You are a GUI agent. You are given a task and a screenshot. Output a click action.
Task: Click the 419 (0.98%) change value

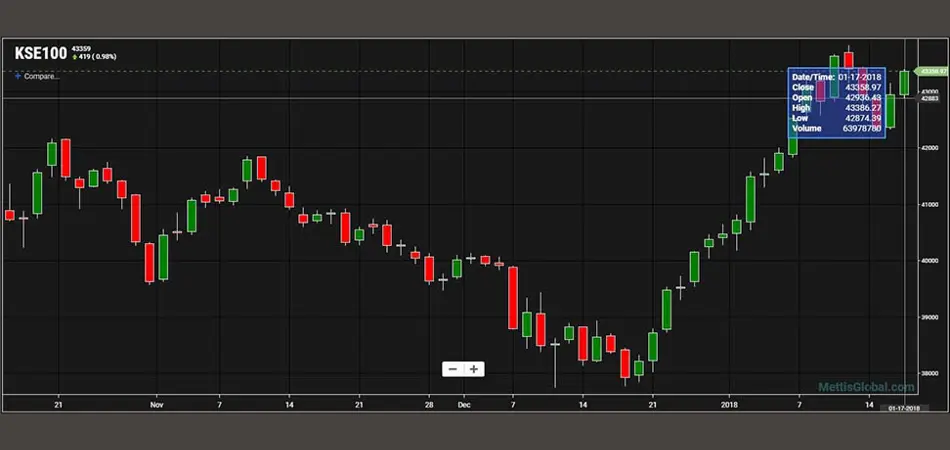pyautogui.click(x=97, y=57)
